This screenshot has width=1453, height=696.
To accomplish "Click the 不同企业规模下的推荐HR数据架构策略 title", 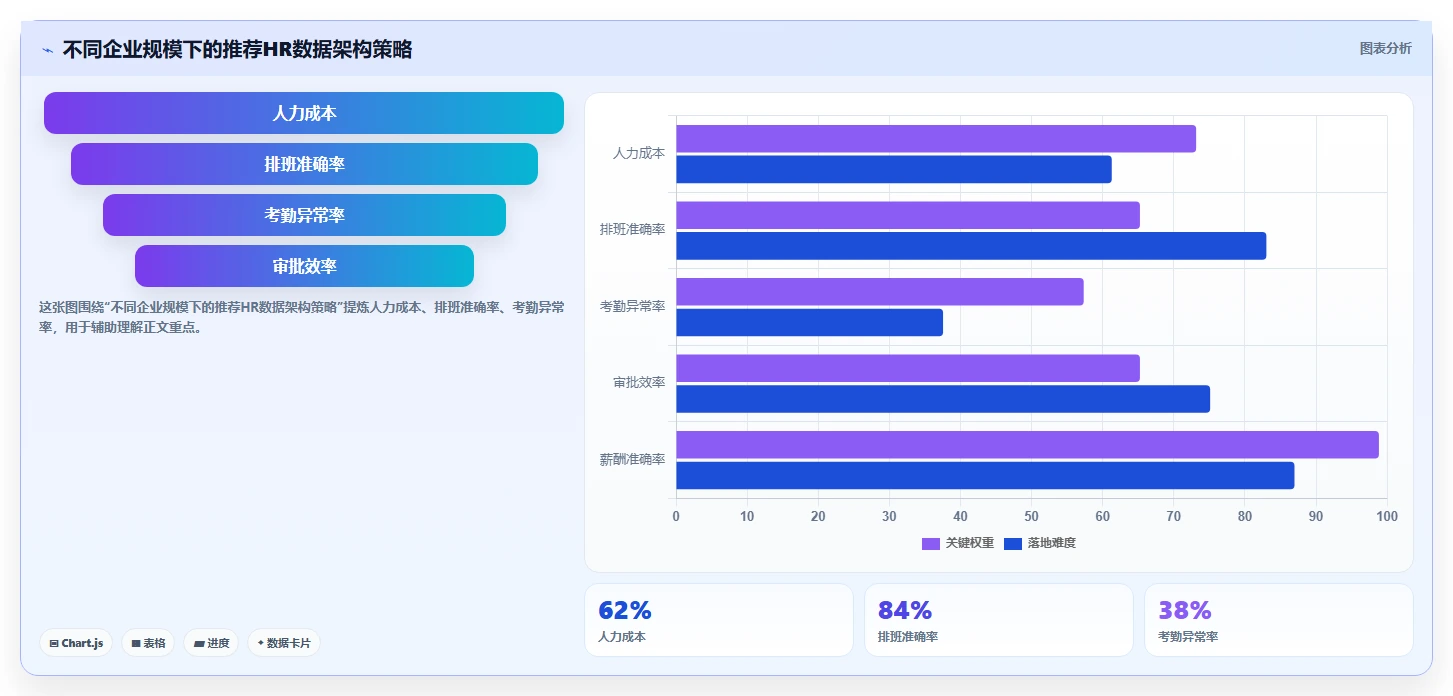I will 237,49.
